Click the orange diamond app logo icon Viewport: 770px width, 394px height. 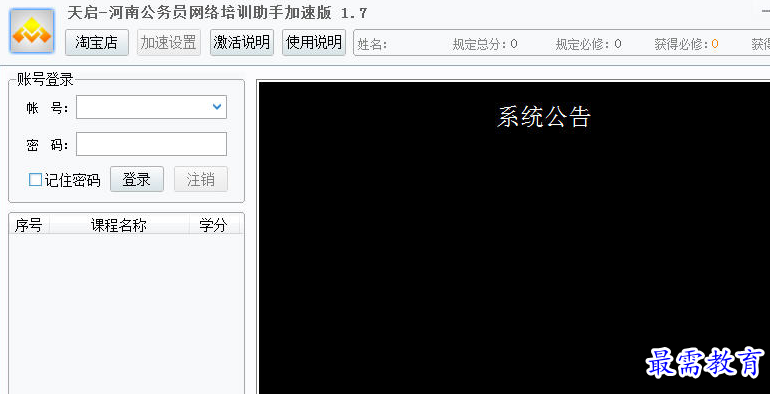tap(32, 31)
